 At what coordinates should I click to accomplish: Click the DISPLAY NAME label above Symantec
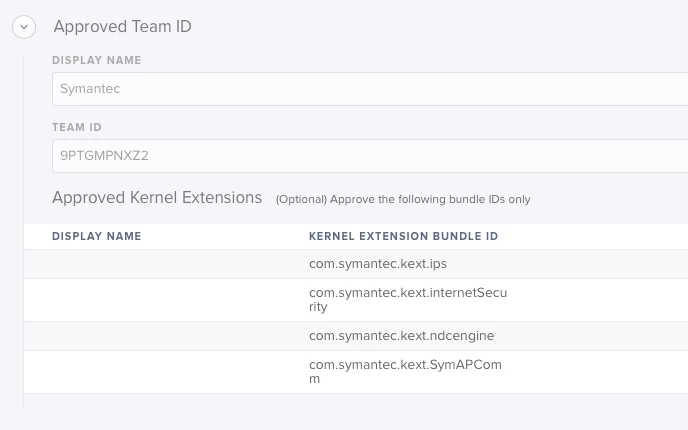point(97,60)
